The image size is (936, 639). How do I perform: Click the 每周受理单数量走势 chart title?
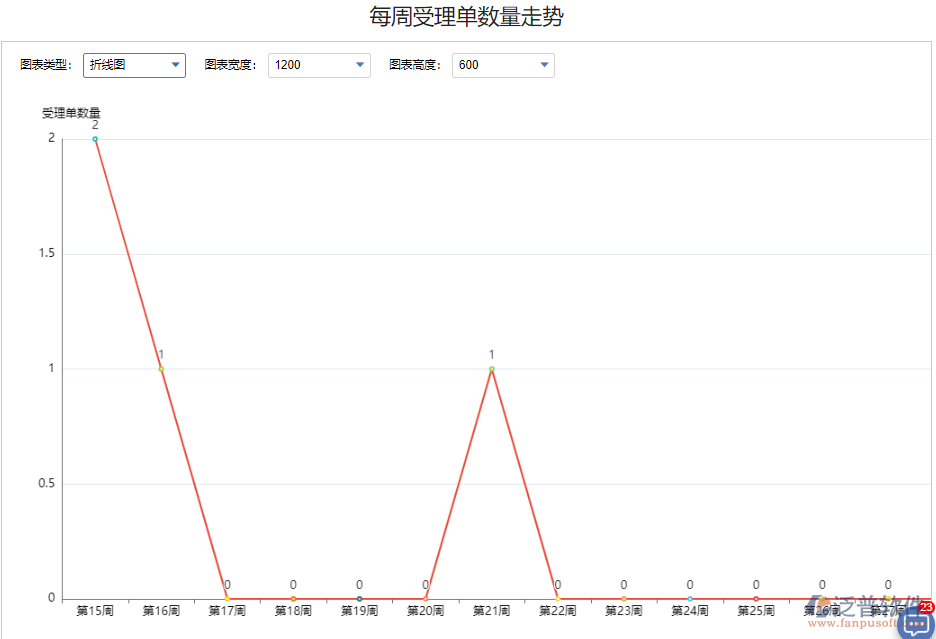(x=467, y=17)
